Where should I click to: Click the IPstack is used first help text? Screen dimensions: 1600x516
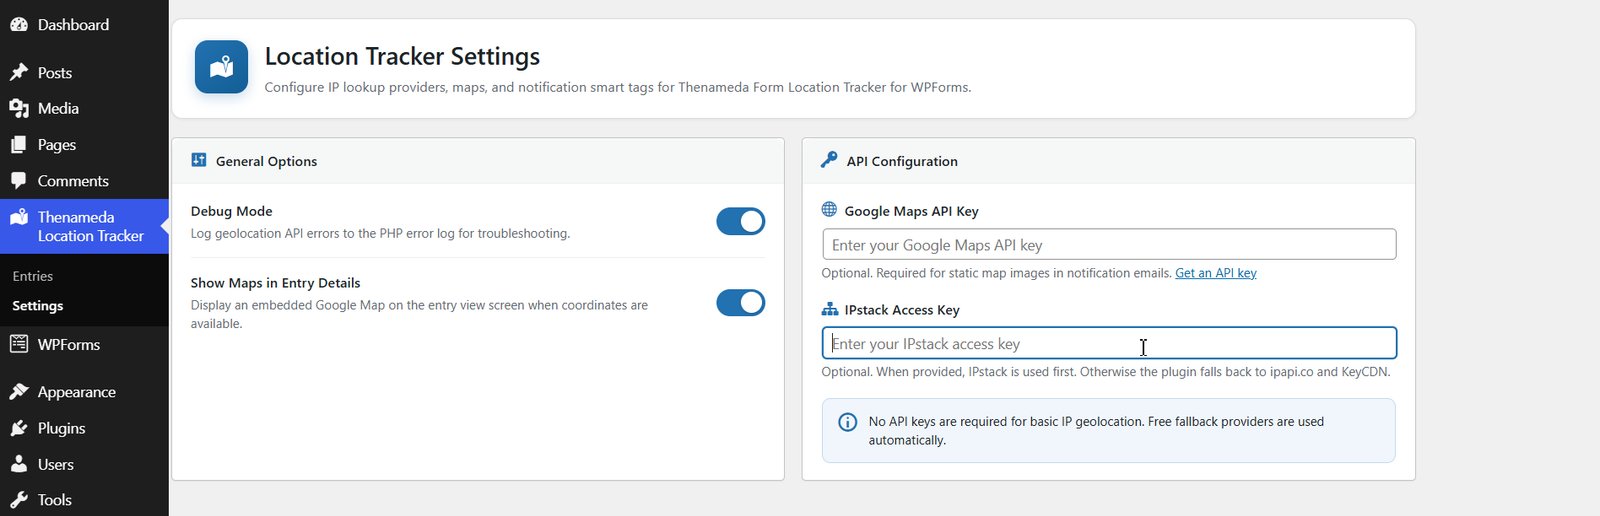tap(1106, 372)
